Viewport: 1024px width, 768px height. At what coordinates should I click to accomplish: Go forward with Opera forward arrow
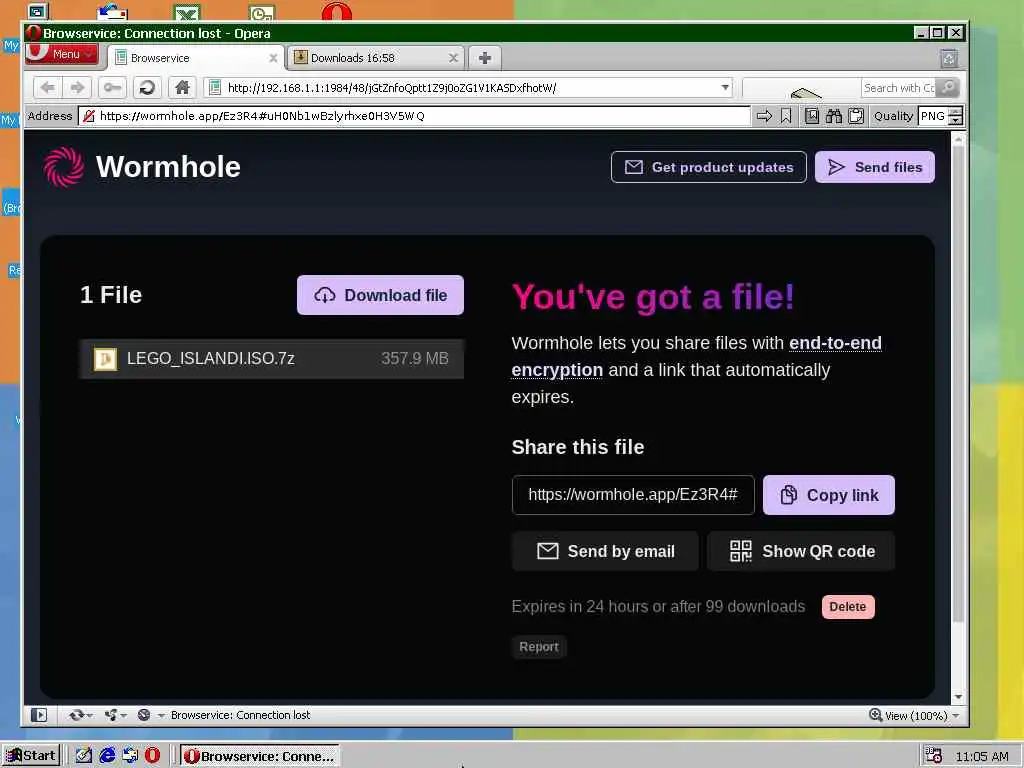click(x=77, y=88)
